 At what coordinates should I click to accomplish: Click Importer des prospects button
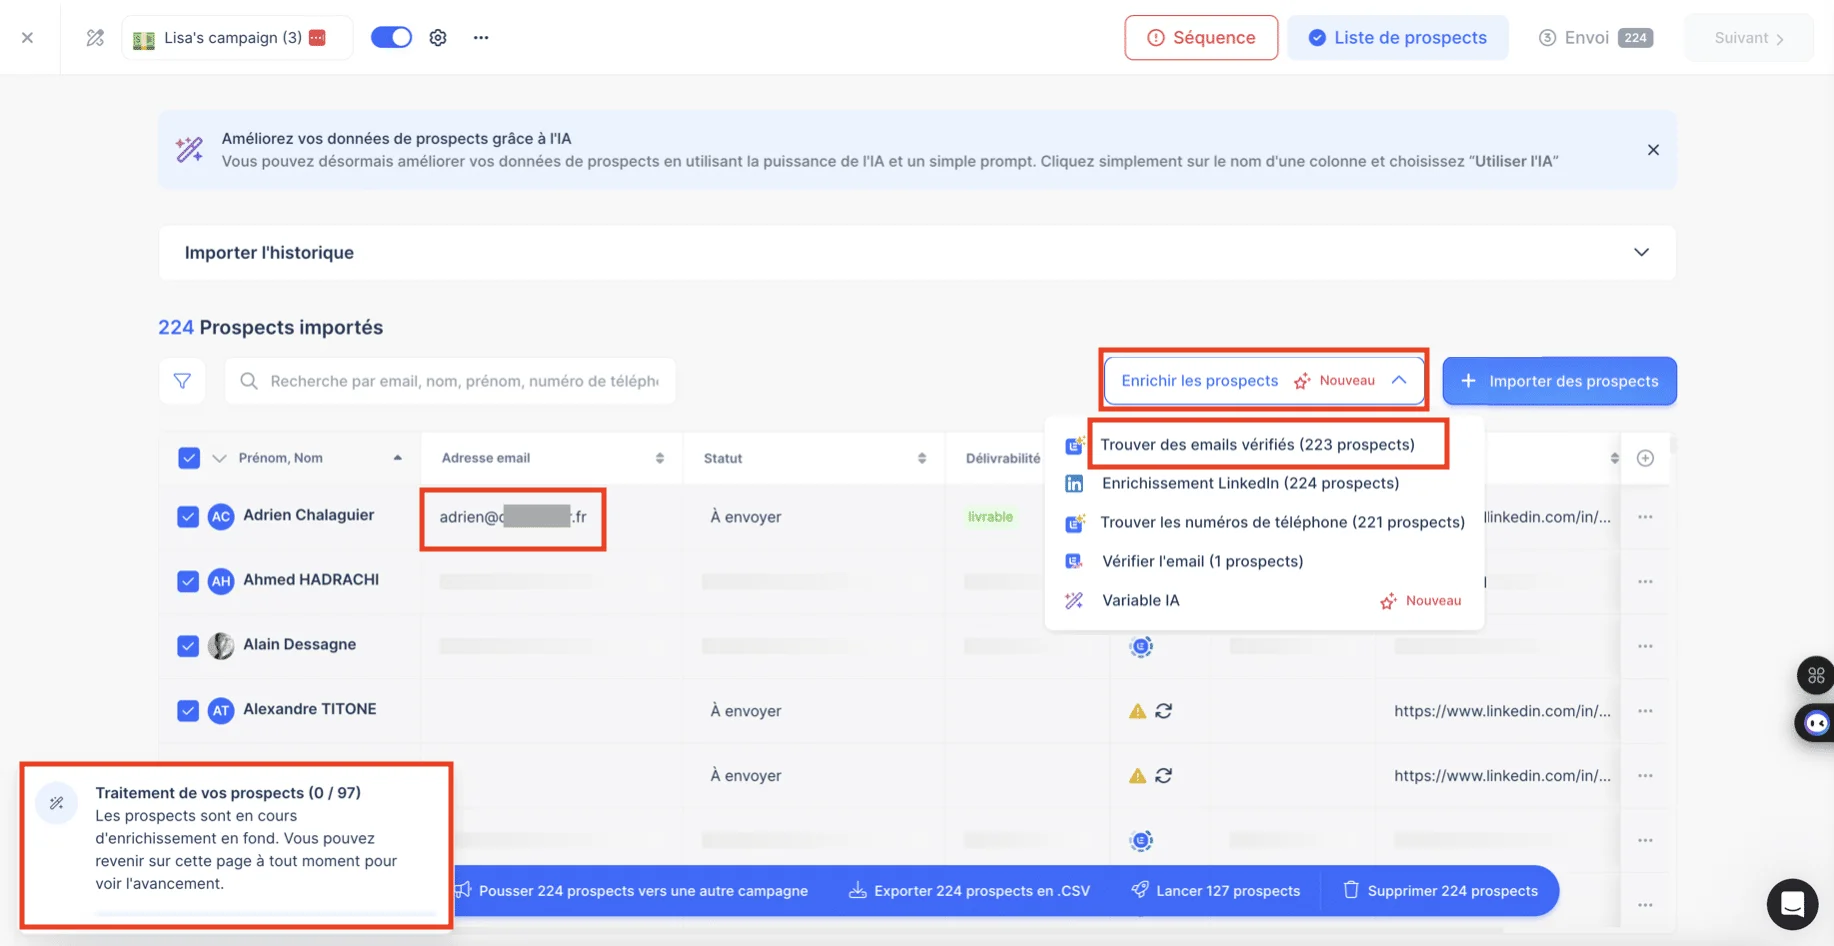pos(1559,381)
